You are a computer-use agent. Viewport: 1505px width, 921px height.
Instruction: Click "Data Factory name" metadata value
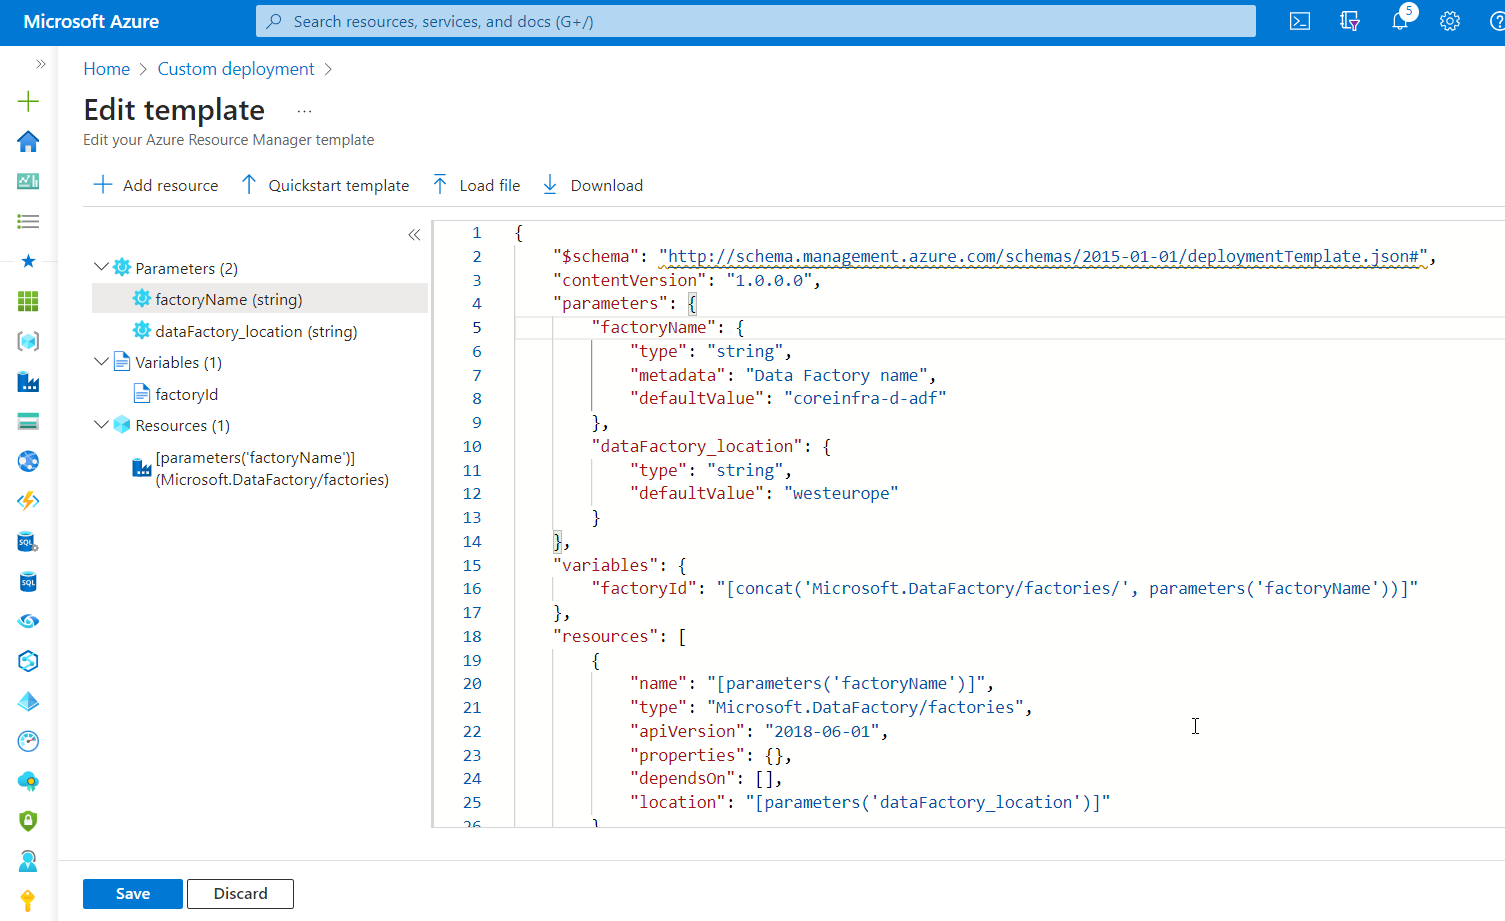[836, 375]
